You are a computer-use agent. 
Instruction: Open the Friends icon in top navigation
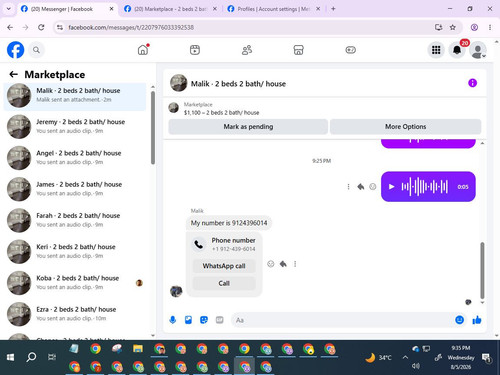click(247, 50)
